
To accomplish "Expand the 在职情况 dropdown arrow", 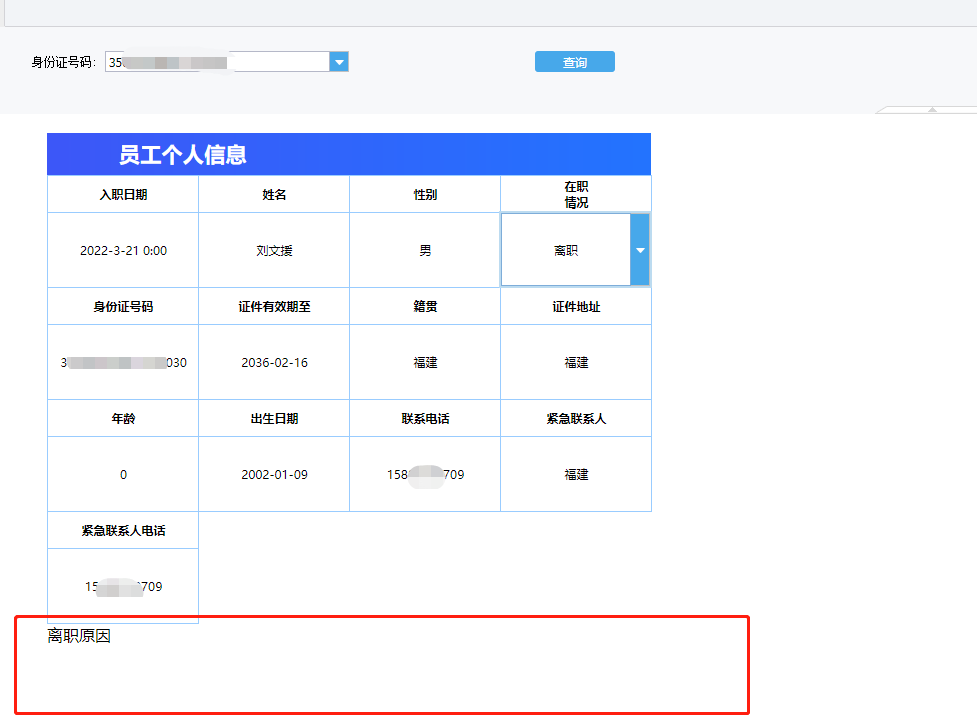I will pos(640,250).
